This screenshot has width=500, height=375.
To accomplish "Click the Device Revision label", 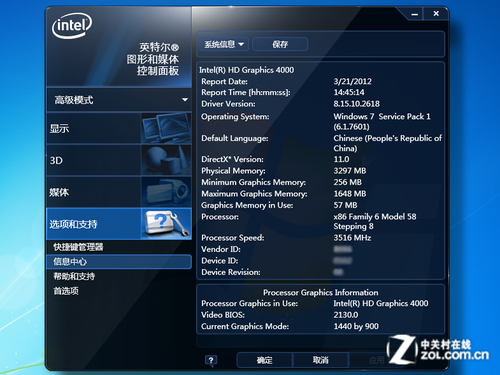I will pyautogui.click(x=231, y=272).
